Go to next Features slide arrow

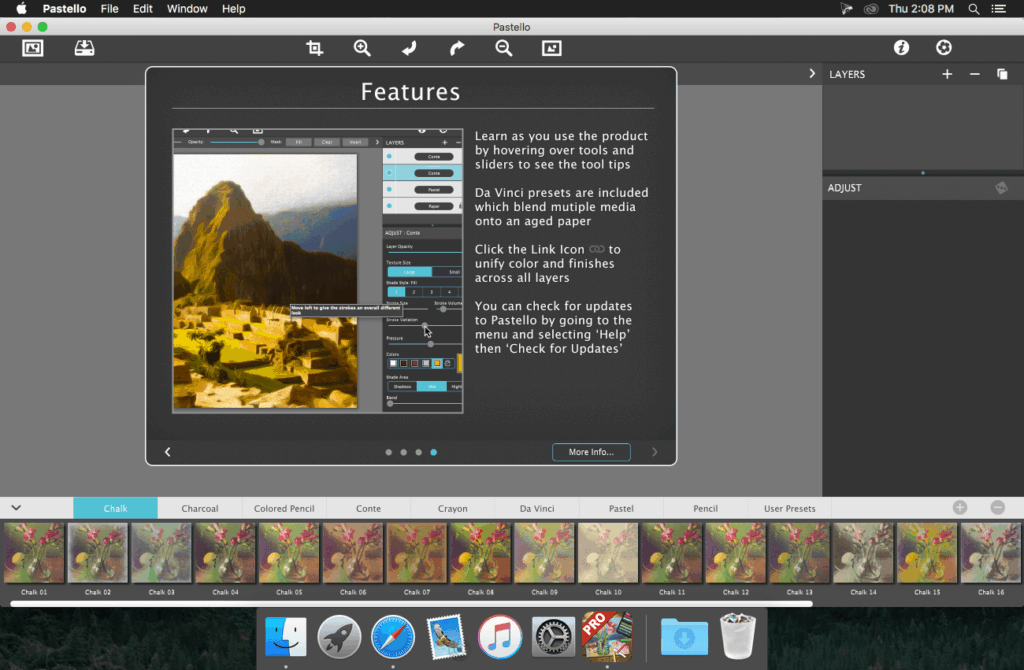pyautogui.click(x=654, y=452)
